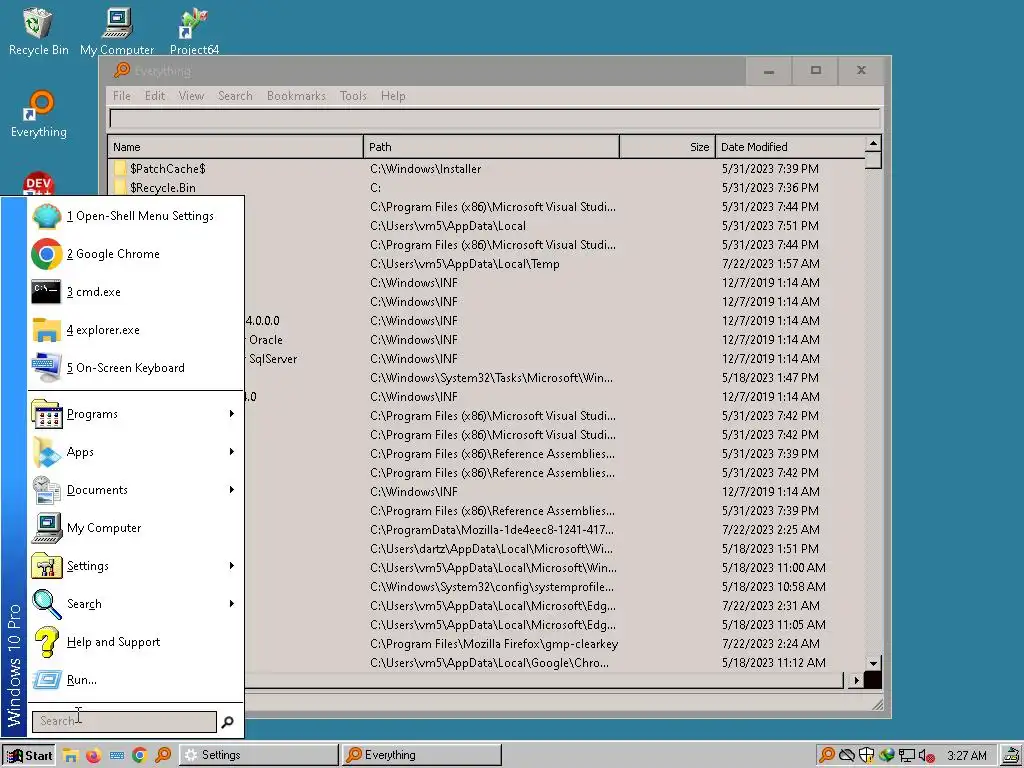Open Open-Shell Menu Settings from start menu
1024x768 pixels.
pos(136,216)
